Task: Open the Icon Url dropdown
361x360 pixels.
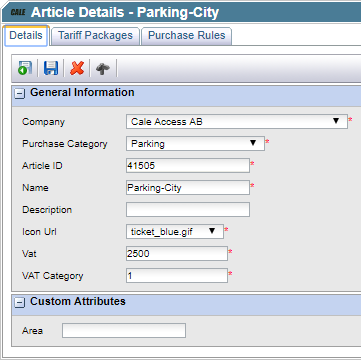Action: 175,231
